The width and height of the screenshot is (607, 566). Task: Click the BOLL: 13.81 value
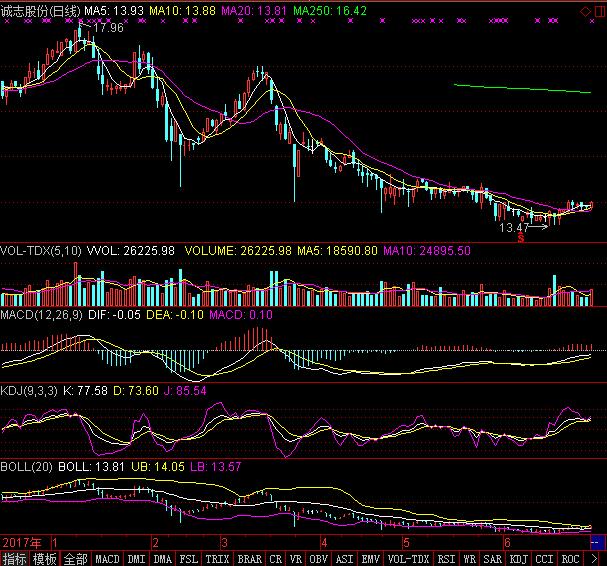(x=91, y=467)
